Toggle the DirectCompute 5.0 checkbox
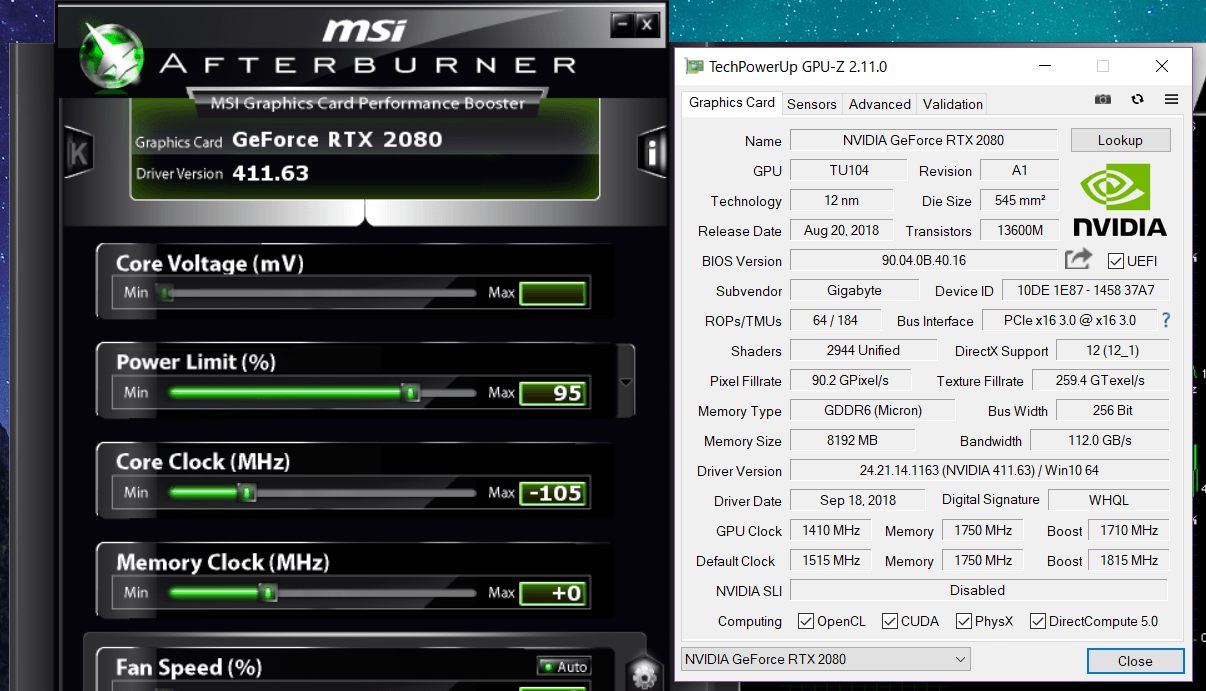Image resolution: width=1206 pixels, height=691 pixels. click(x=1037, y=621)
